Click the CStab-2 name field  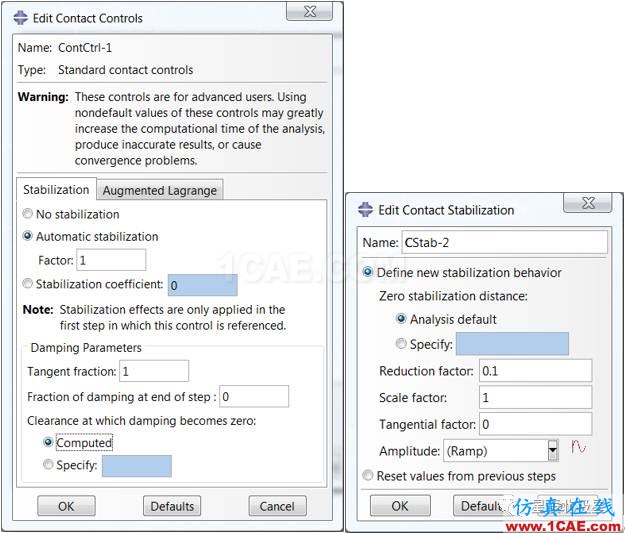pyautogui.click(x=504, y=242)
